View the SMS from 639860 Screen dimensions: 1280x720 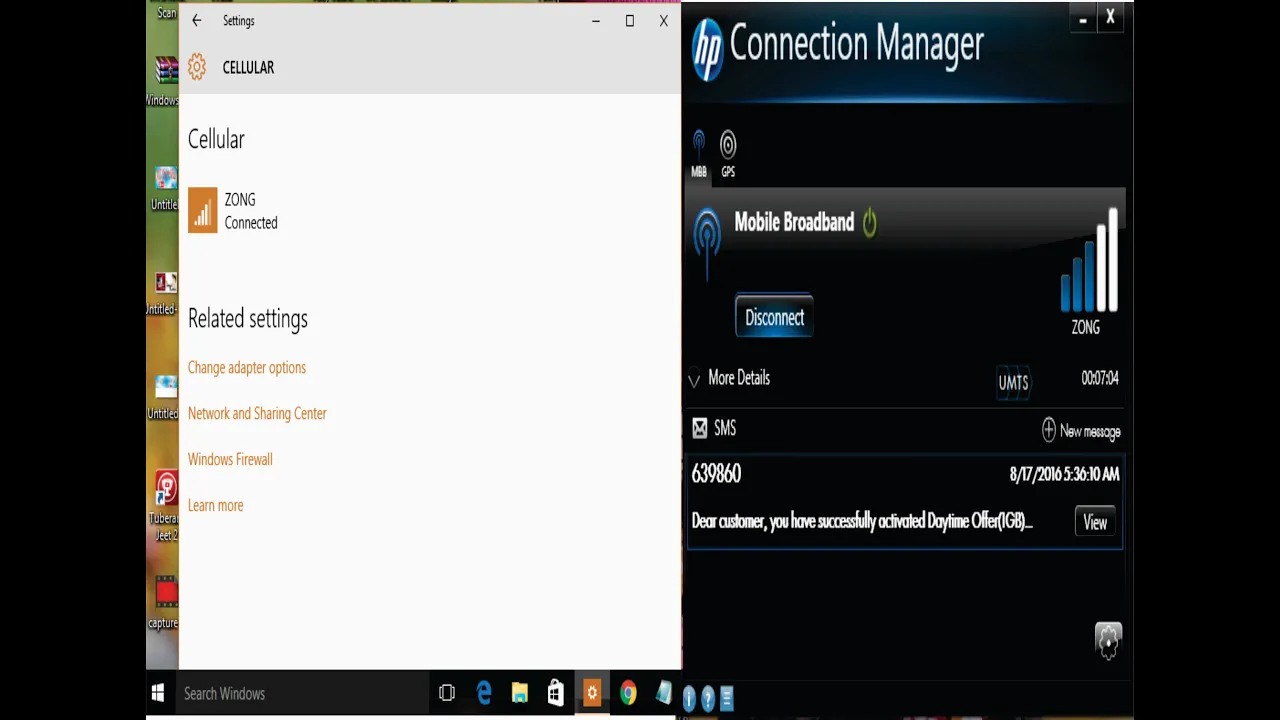[1095, 522]
